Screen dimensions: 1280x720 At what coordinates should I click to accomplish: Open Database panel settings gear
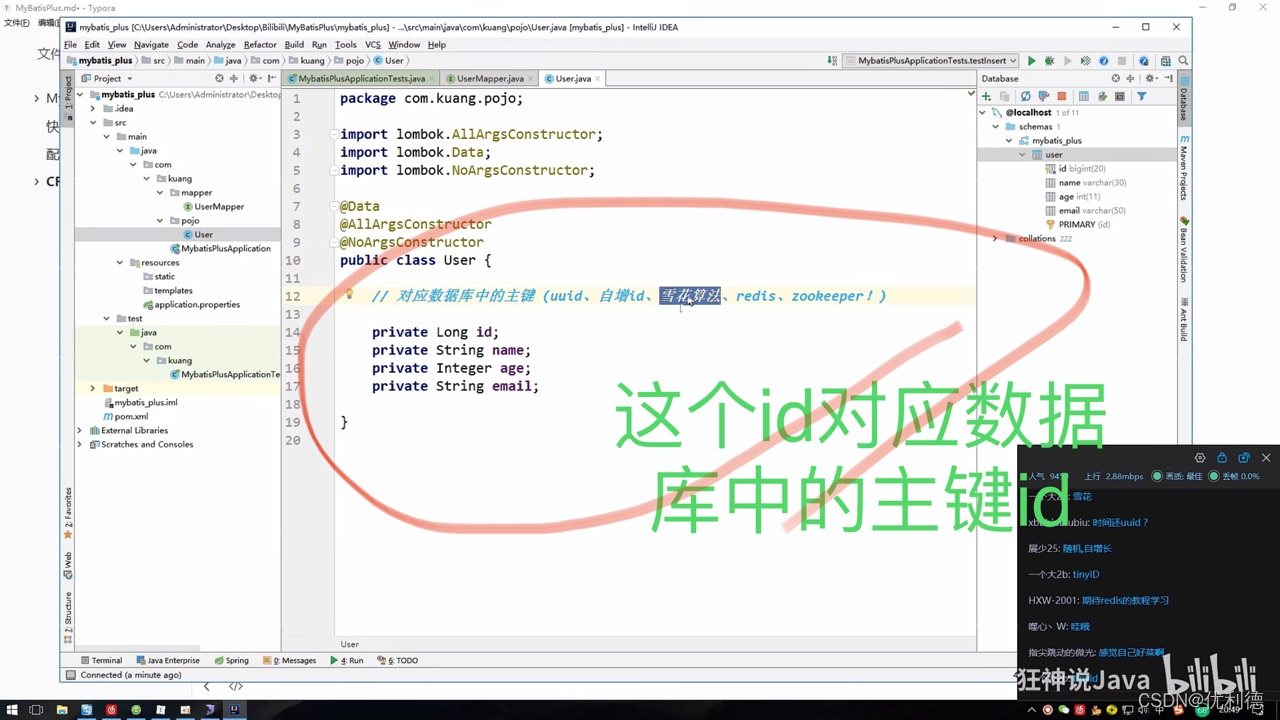click(x=1150, y=78)
